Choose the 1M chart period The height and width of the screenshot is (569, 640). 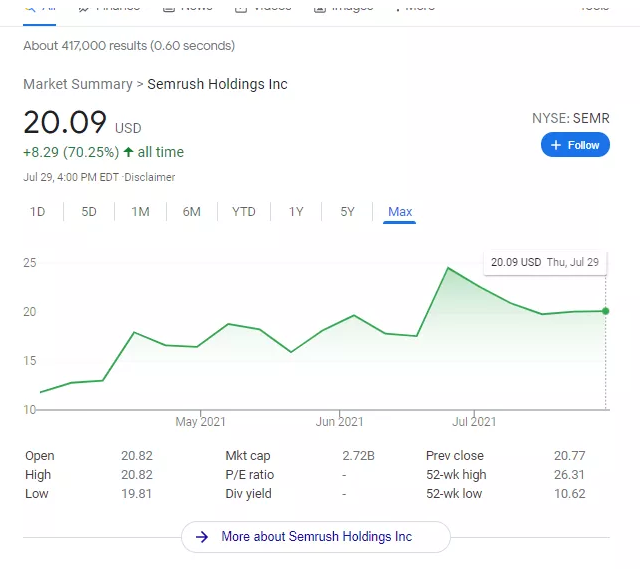pyautogui.click(x=140, y=211)
